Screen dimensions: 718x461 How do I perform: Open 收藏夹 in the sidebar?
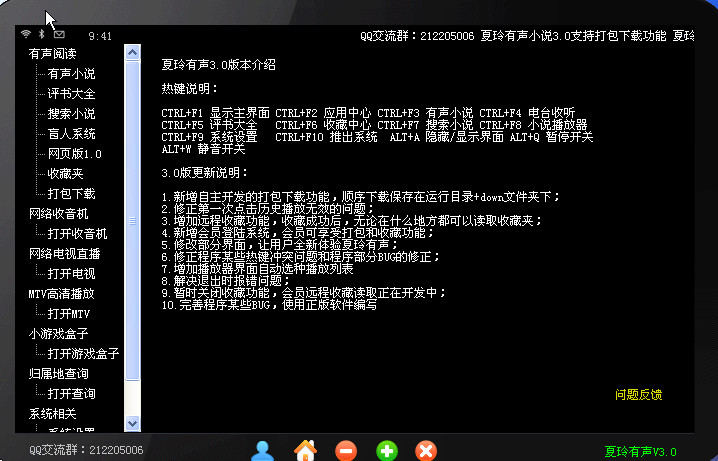[x=65, y=174]
